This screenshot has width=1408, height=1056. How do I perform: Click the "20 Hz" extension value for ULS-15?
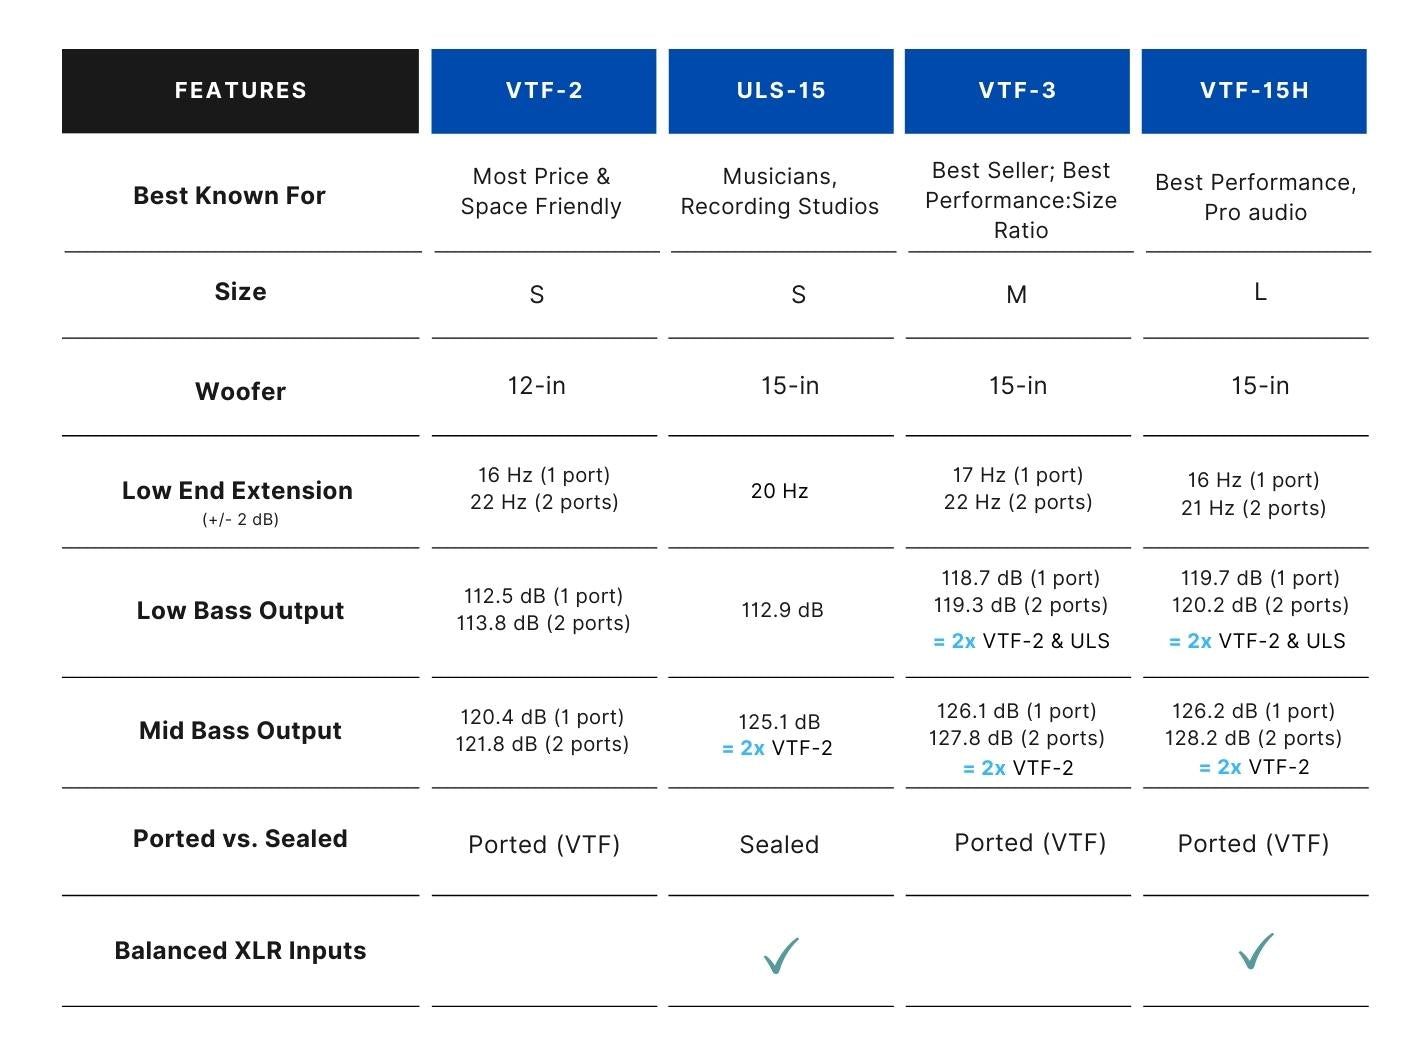779,491
